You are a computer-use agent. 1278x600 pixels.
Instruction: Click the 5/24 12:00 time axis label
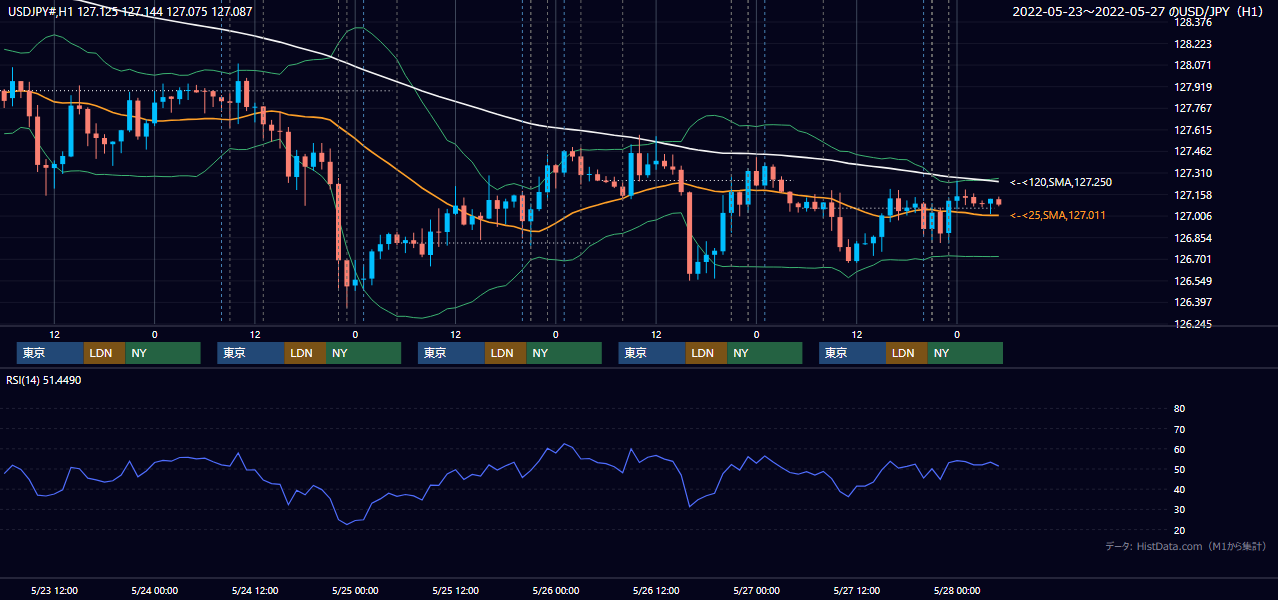[x=255, y=590]
